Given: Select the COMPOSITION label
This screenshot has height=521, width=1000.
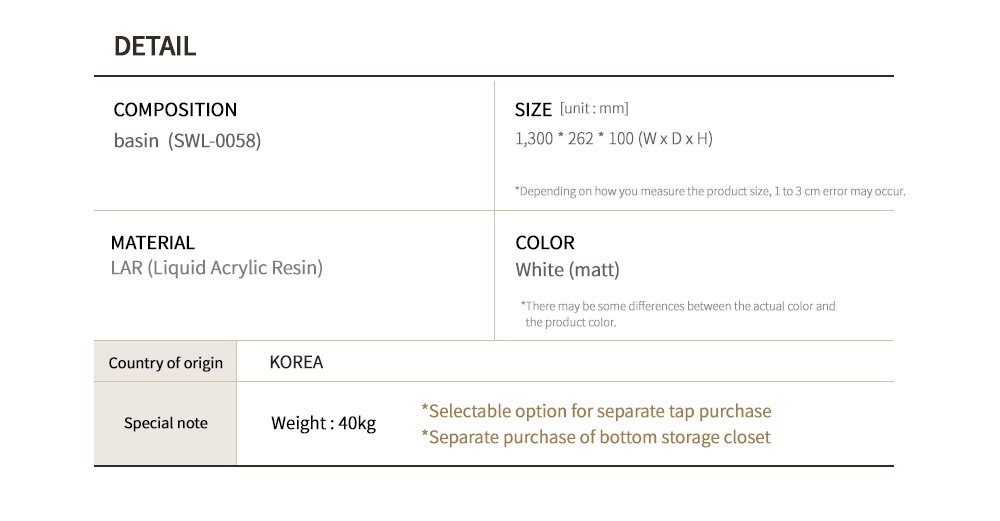Looking at the screenshot, I should click(x=175, y=110).
